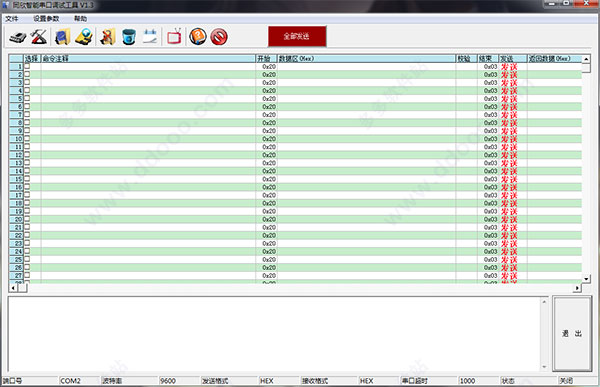Click the red 全部发送 button

coord(297,36)
